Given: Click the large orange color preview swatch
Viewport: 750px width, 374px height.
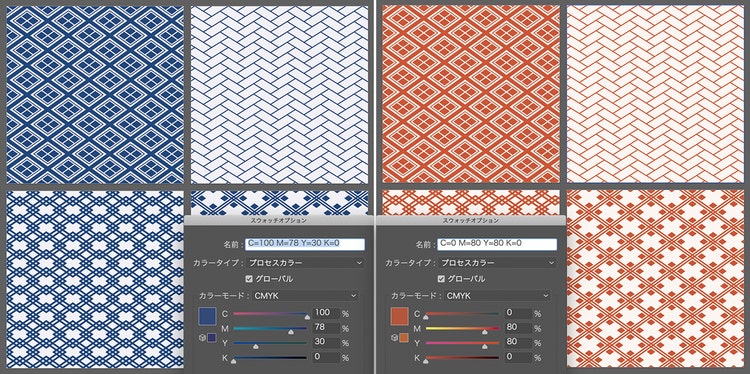Looking at the screenshot, I should click(399, 316).
